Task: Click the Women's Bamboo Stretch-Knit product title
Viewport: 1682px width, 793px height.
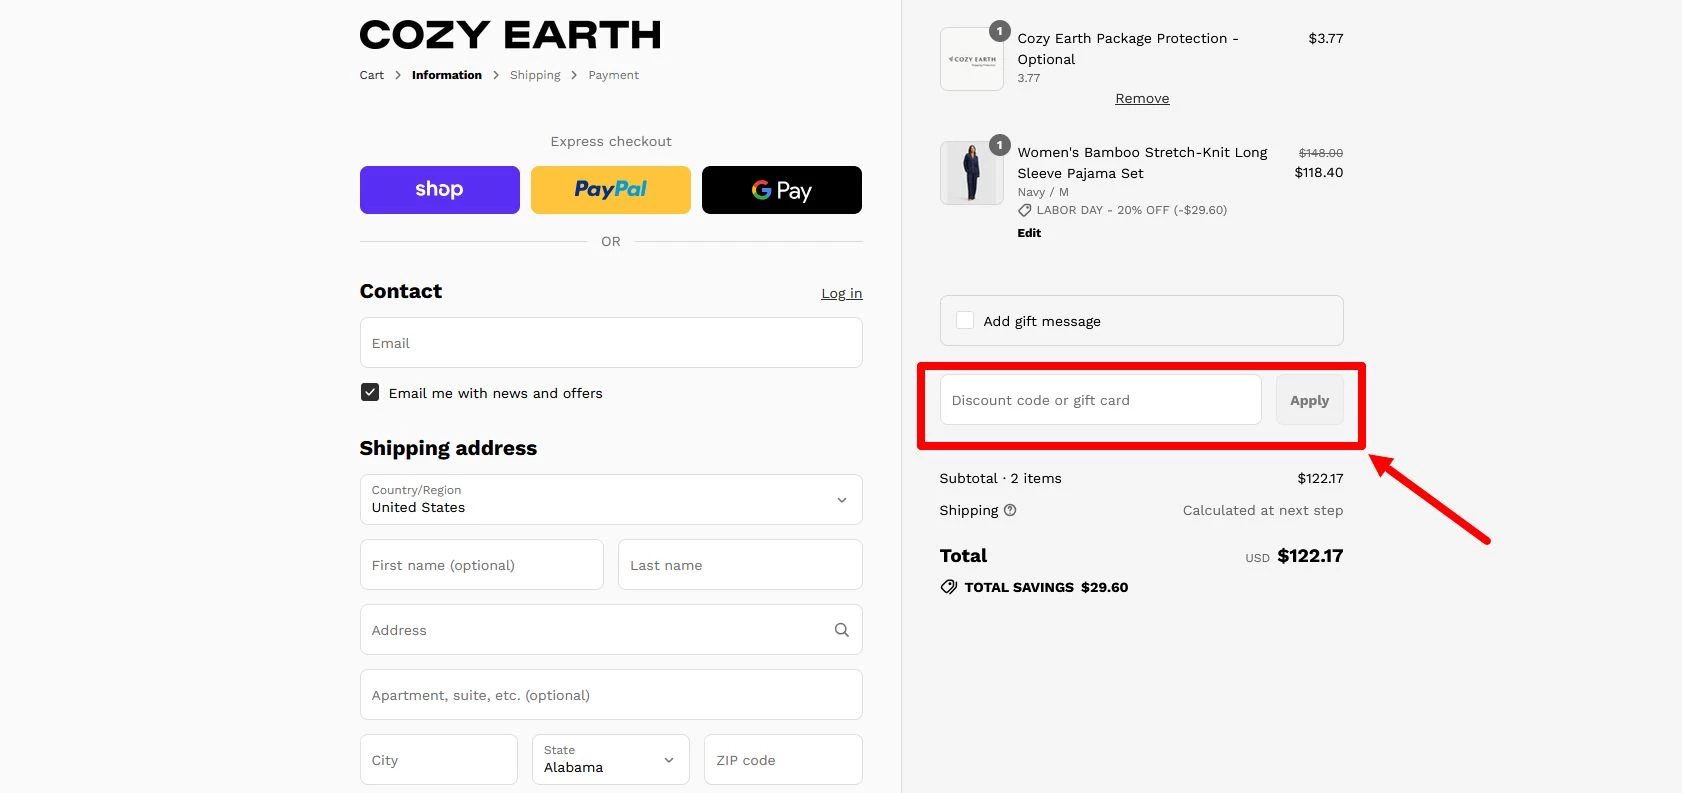Action: pyautogui.click(x=1142, y=162)
